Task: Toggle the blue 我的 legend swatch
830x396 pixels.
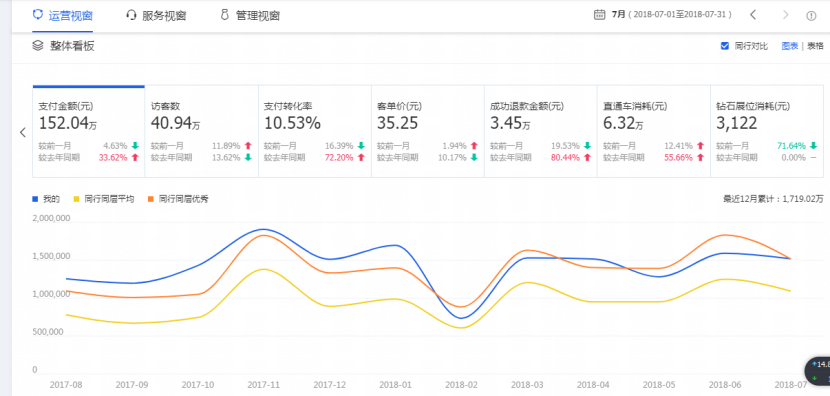Action: coord(35,200)
